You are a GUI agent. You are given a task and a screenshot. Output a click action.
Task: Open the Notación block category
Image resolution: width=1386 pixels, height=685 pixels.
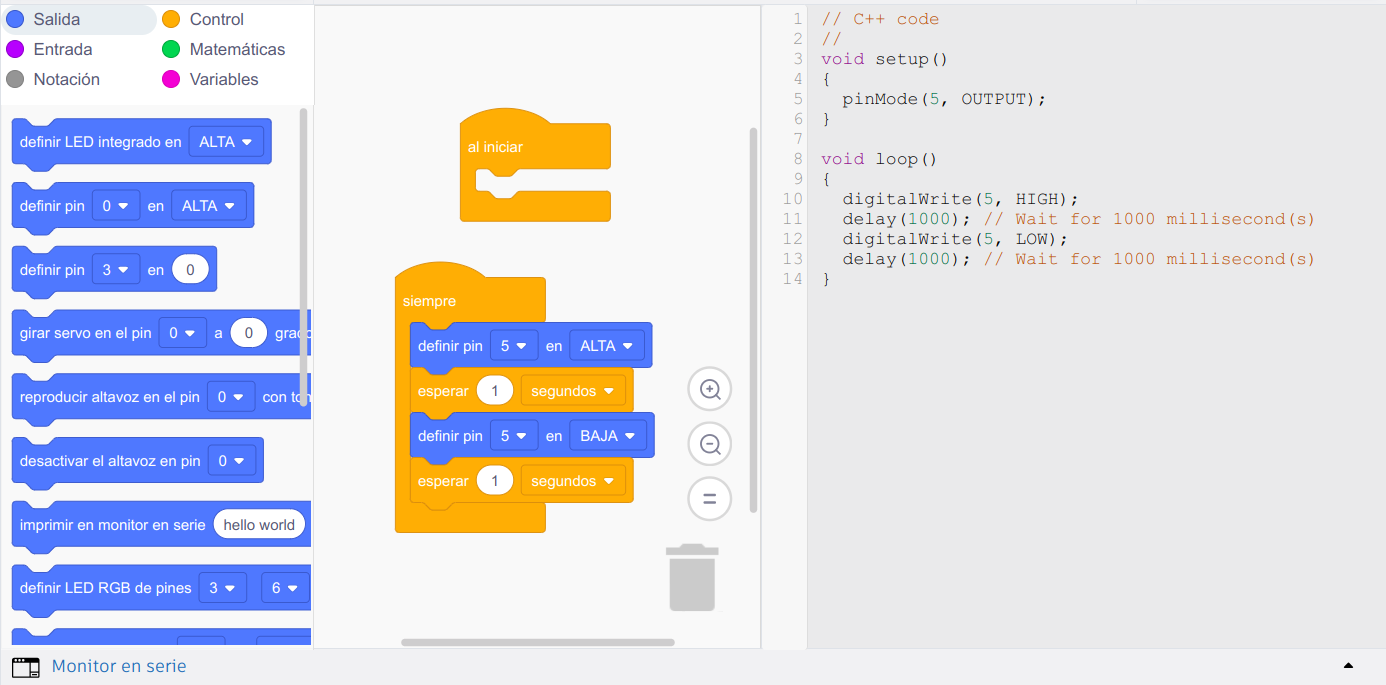click(x=66, y=79)
